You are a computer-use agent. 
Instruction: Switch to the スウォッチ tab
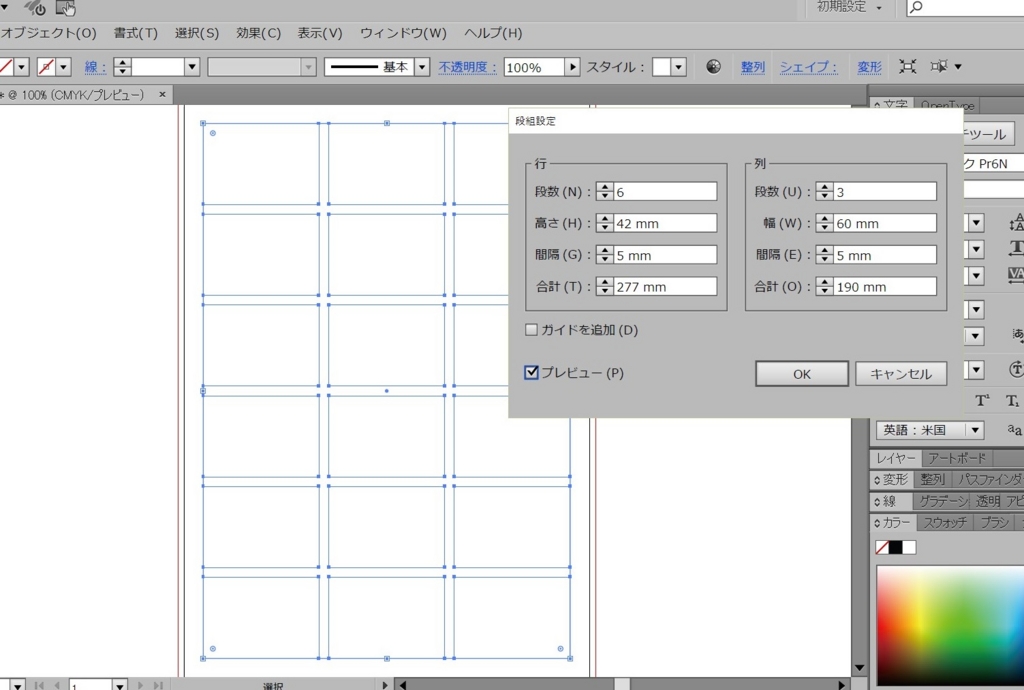944,523
